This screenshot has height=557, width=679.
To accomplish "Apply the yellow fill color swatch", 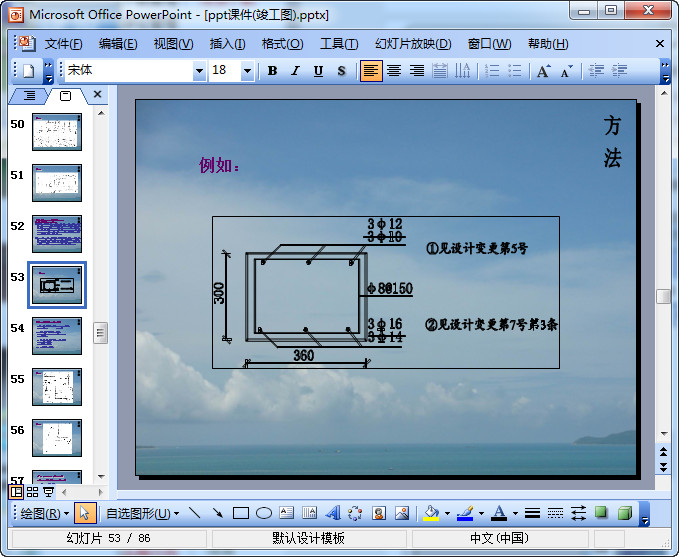I will click(x=431, y=514).
